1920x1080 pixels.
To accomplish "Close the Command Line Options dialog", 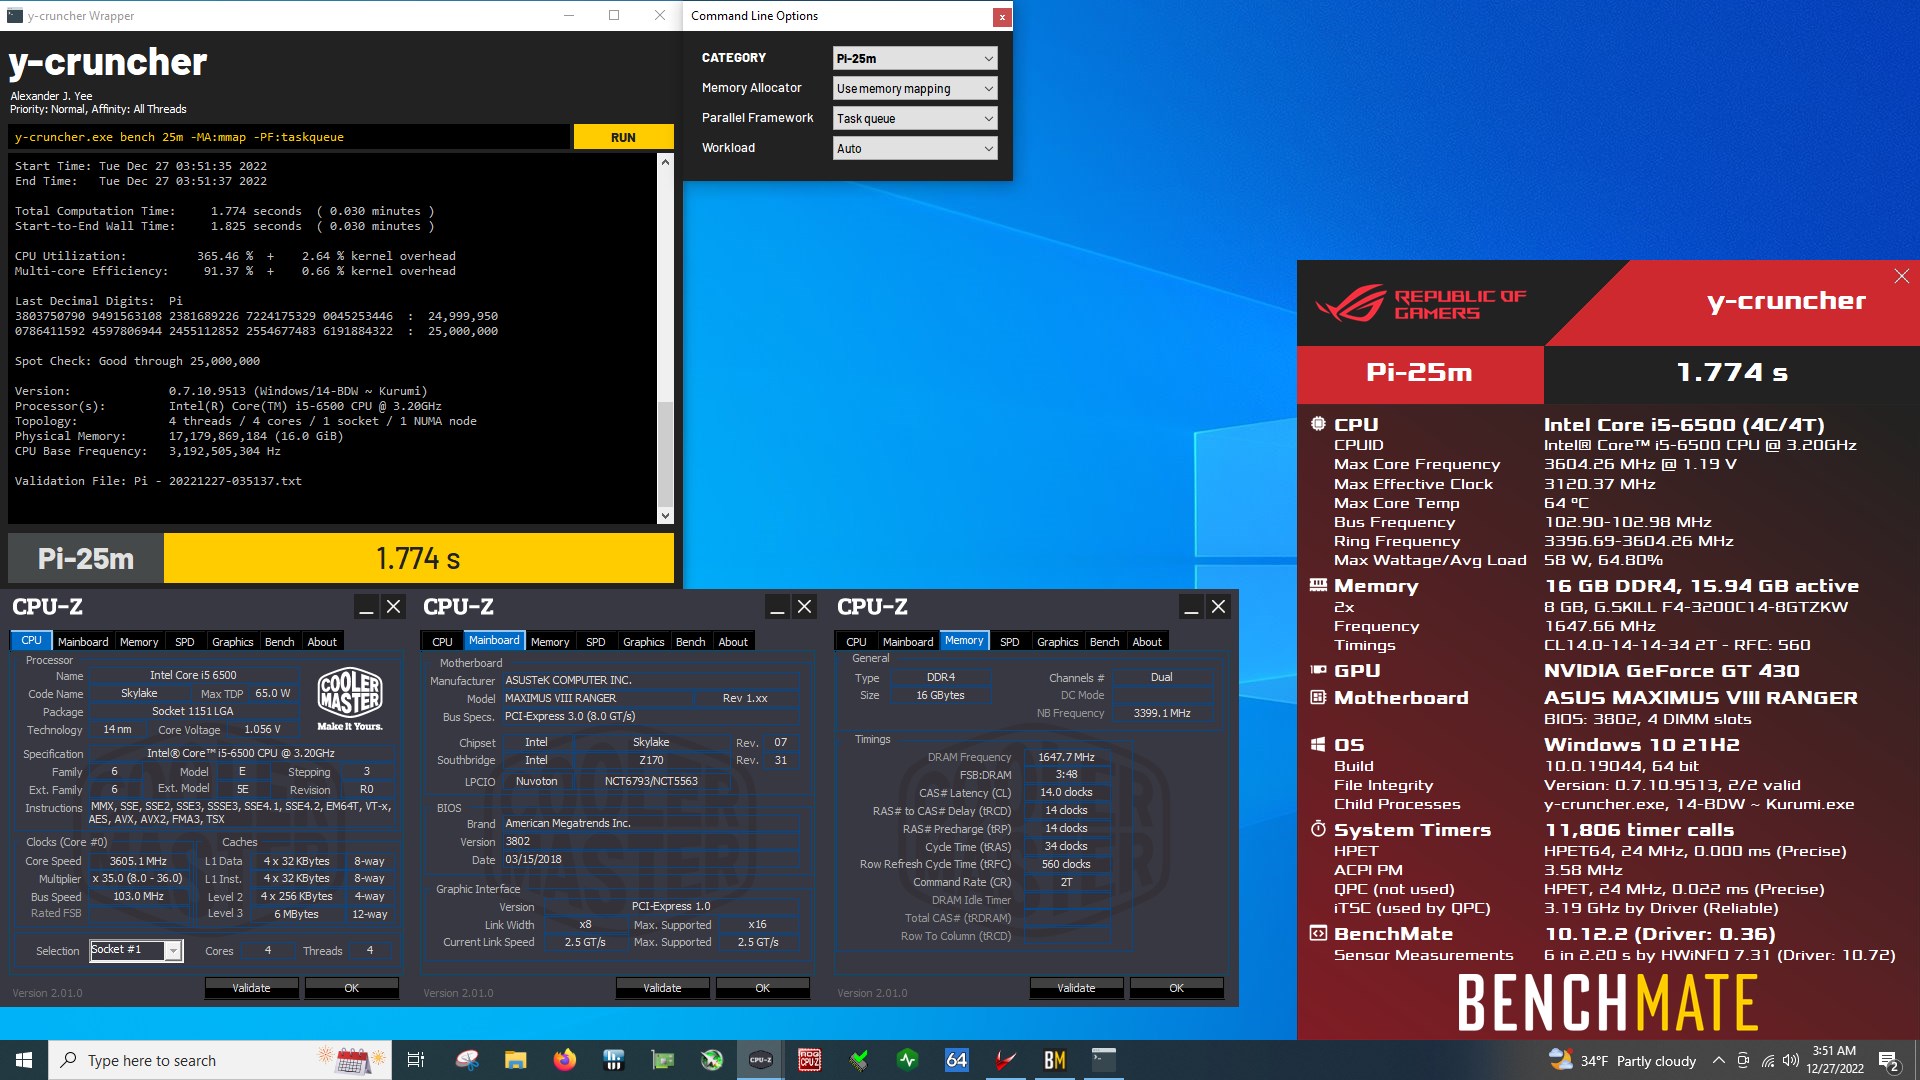I will click(1001, 16).
